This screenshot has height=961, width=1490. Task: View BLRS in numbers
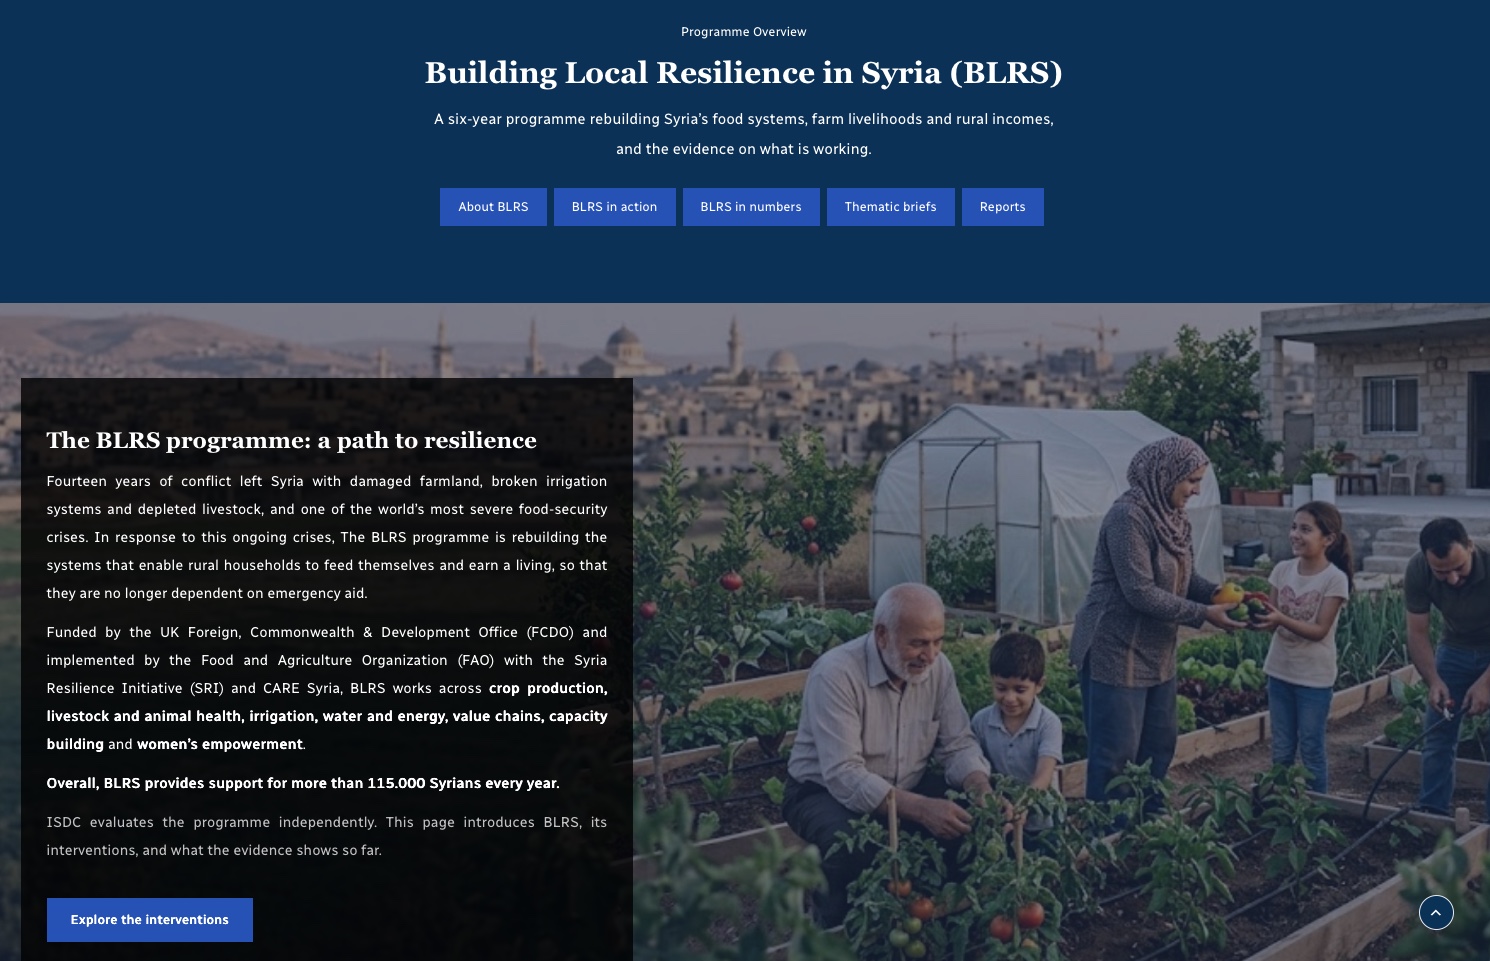751,207
